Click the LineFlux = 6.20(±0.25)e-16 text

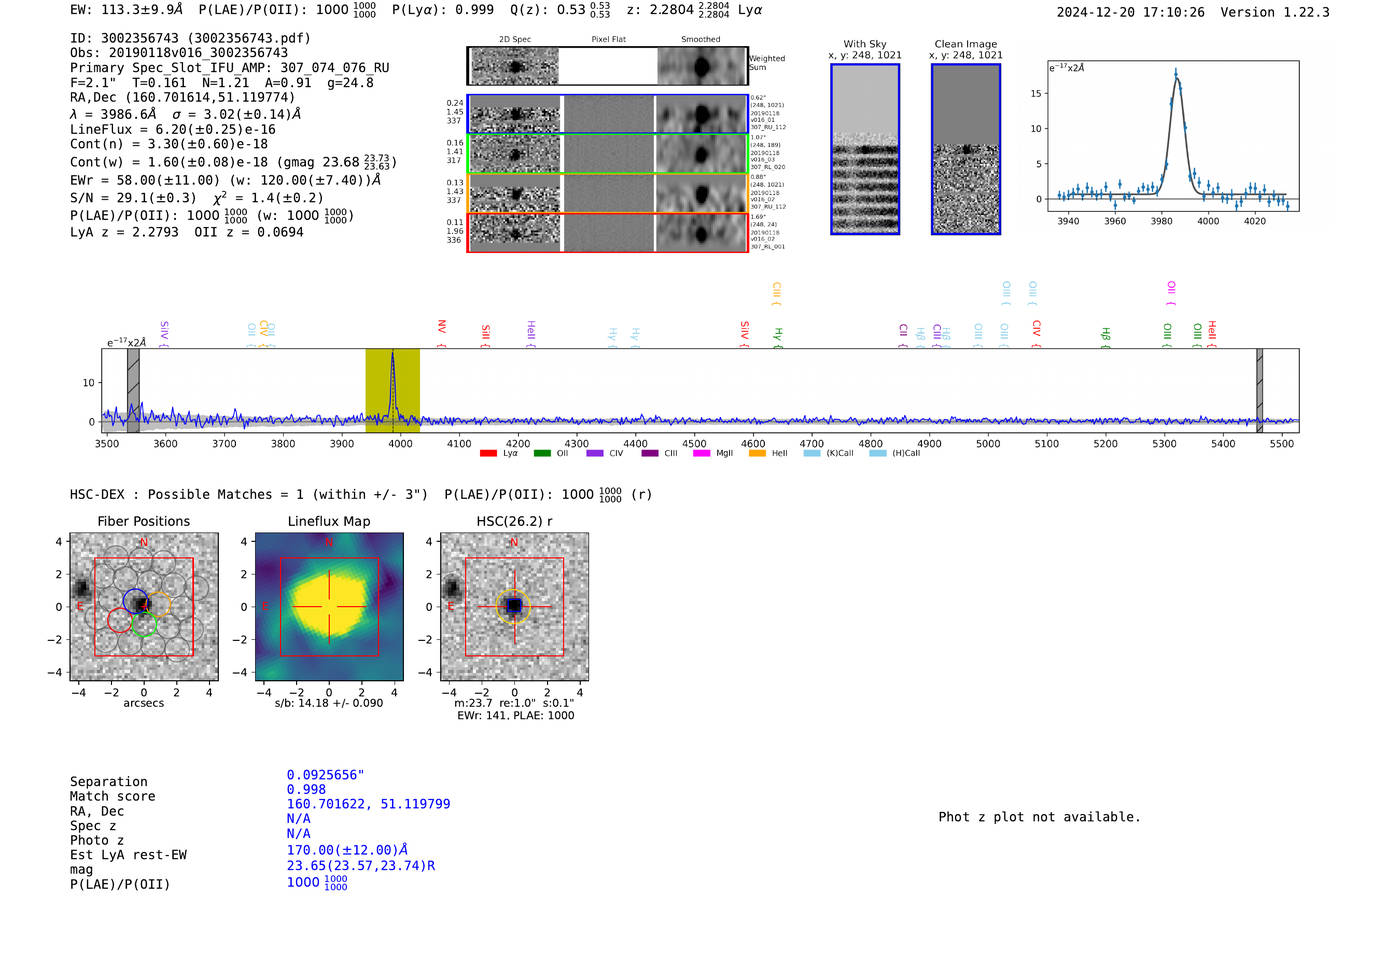coord(173,130)
